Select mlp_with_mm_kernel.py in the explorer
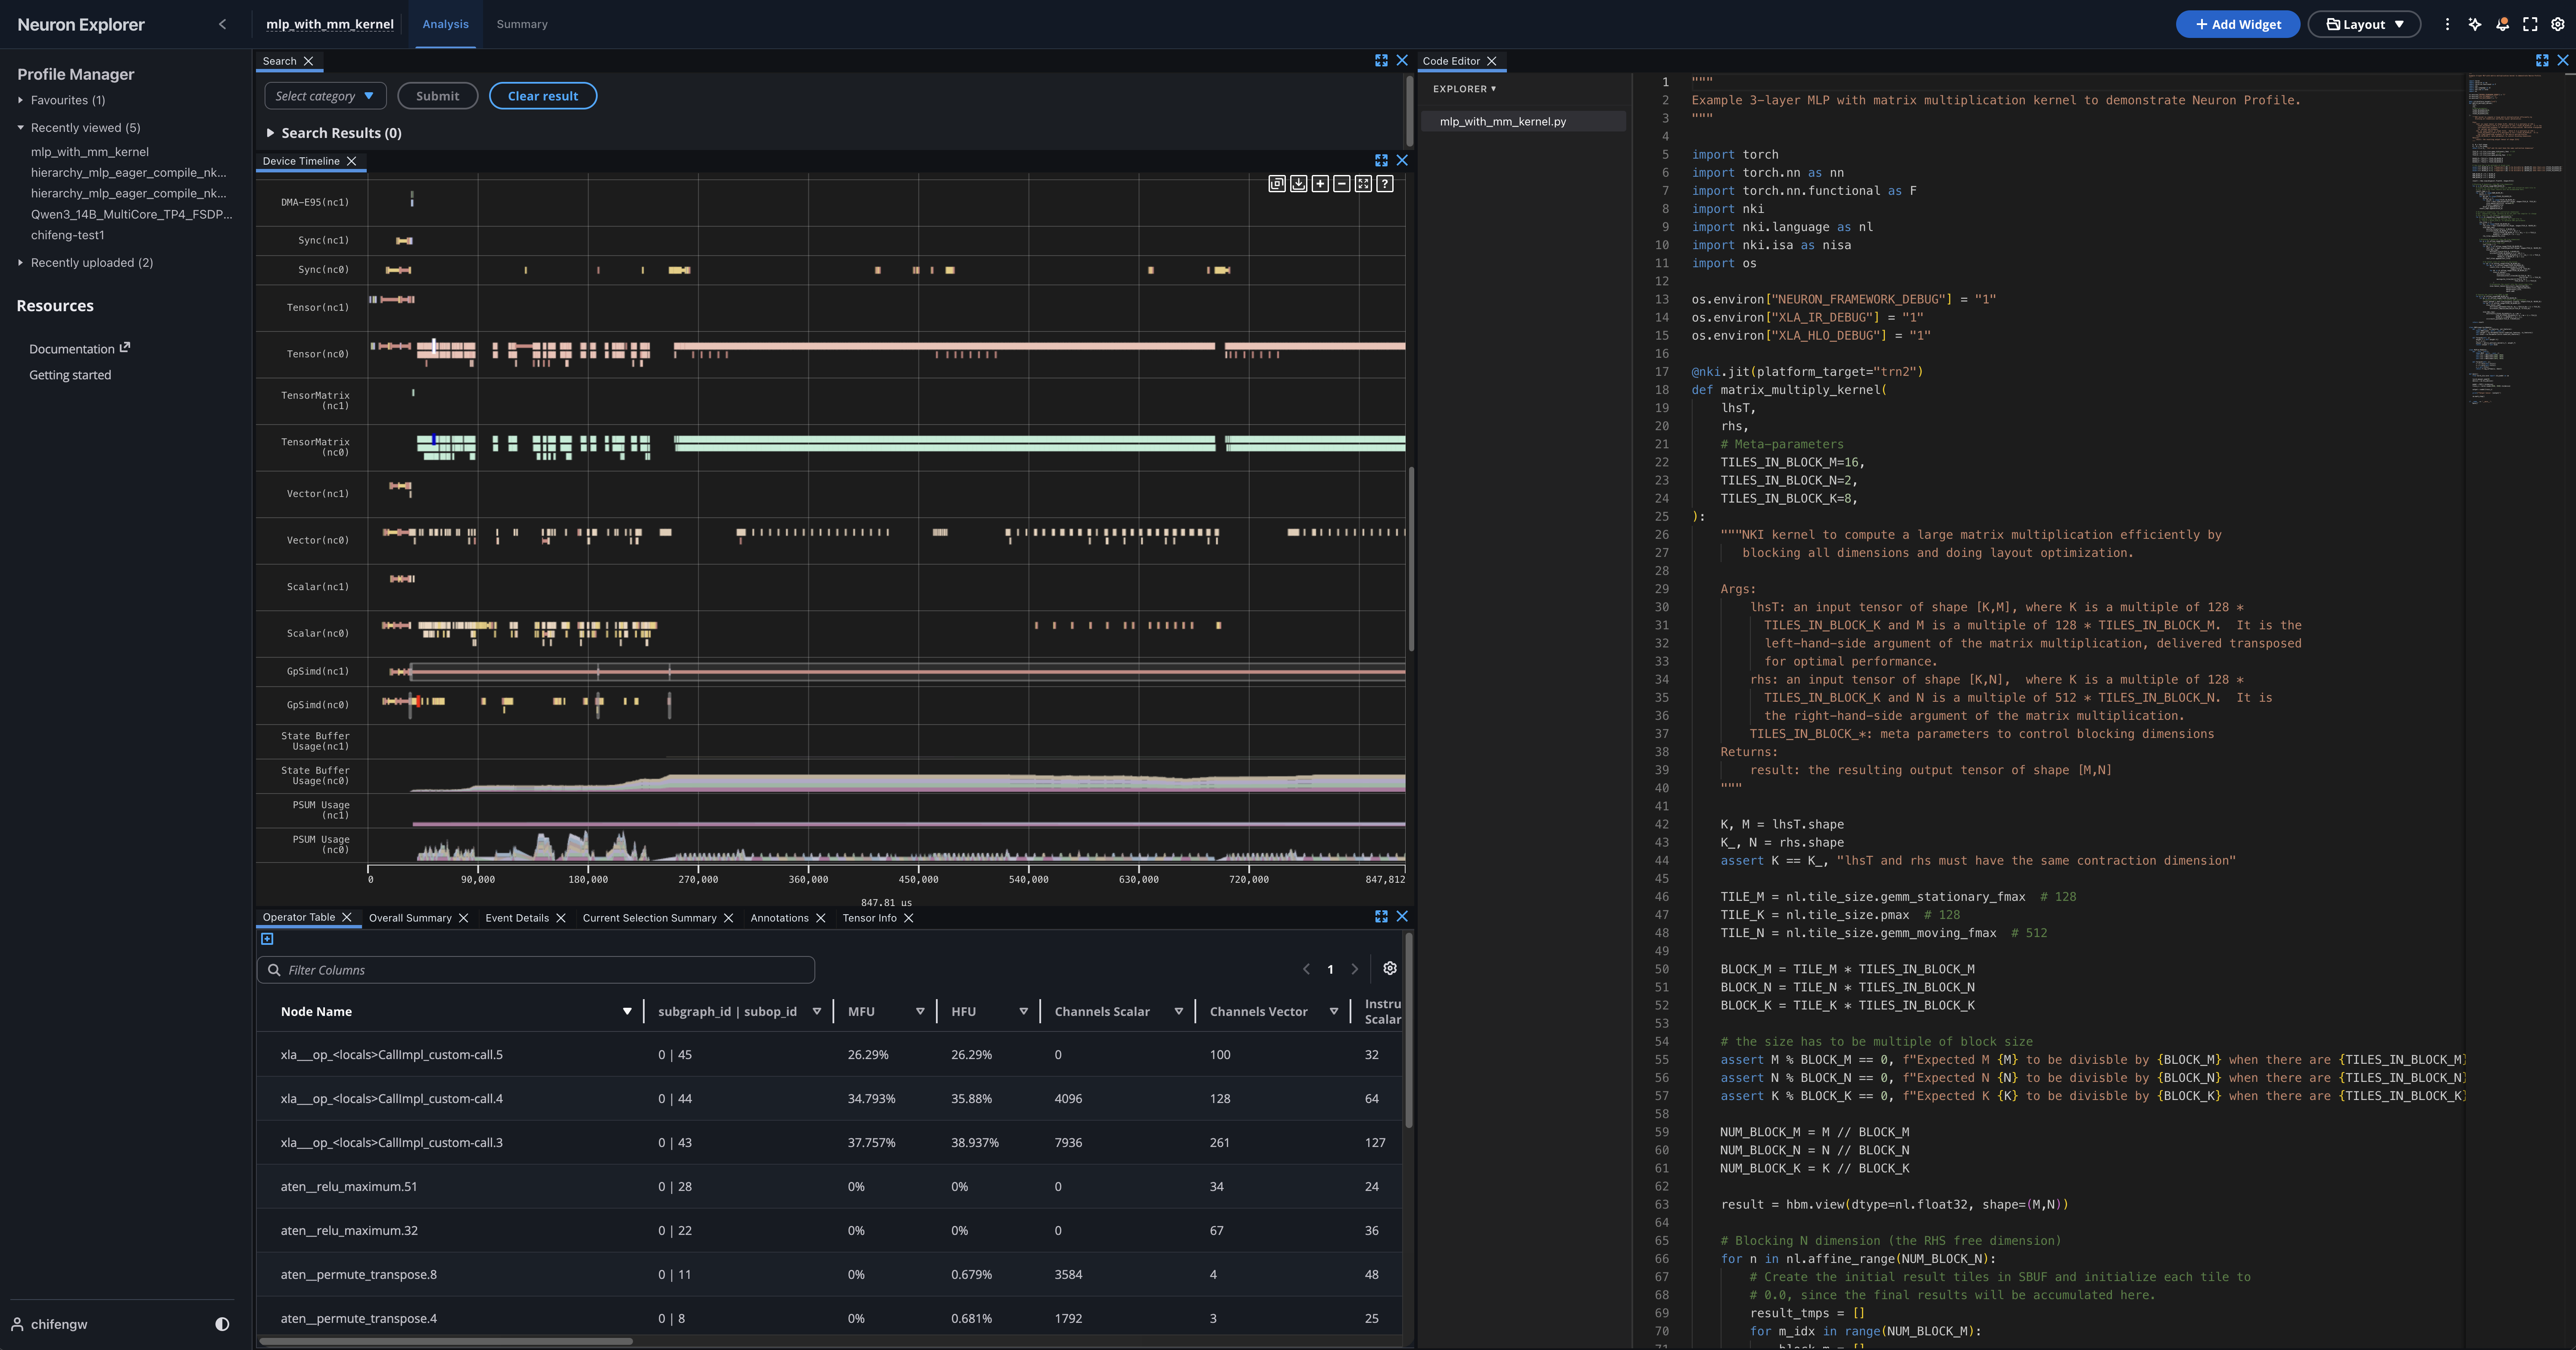Screen dimensions: 2576x1350 1523,121
